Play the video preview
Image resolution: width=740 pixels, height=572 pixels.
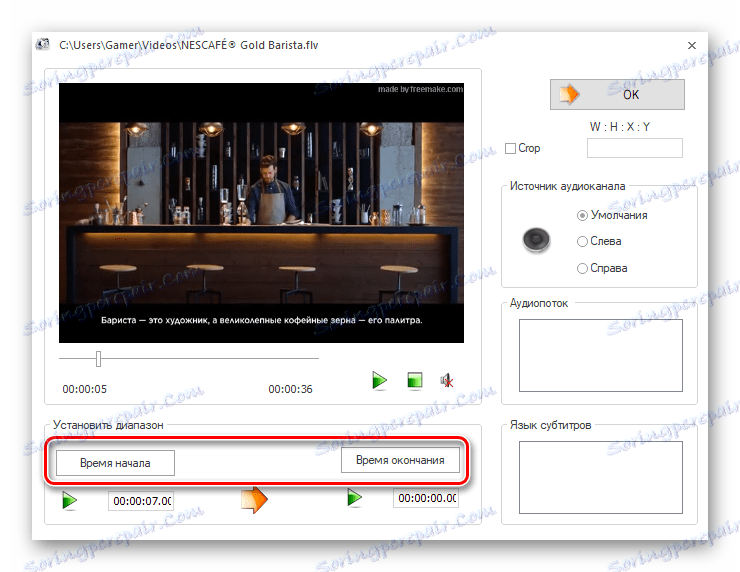click(x=379, y=380)
